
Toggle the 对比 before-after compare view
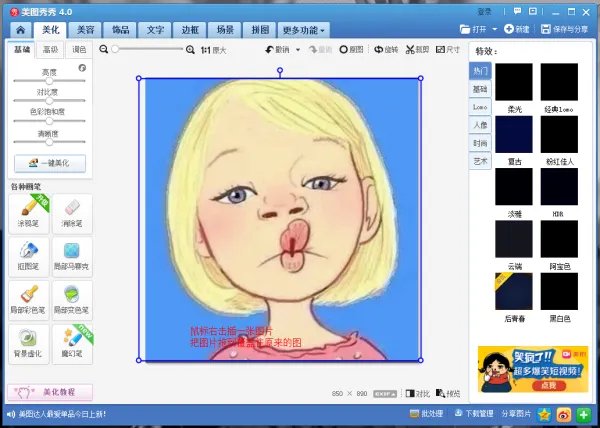[418, 393]
